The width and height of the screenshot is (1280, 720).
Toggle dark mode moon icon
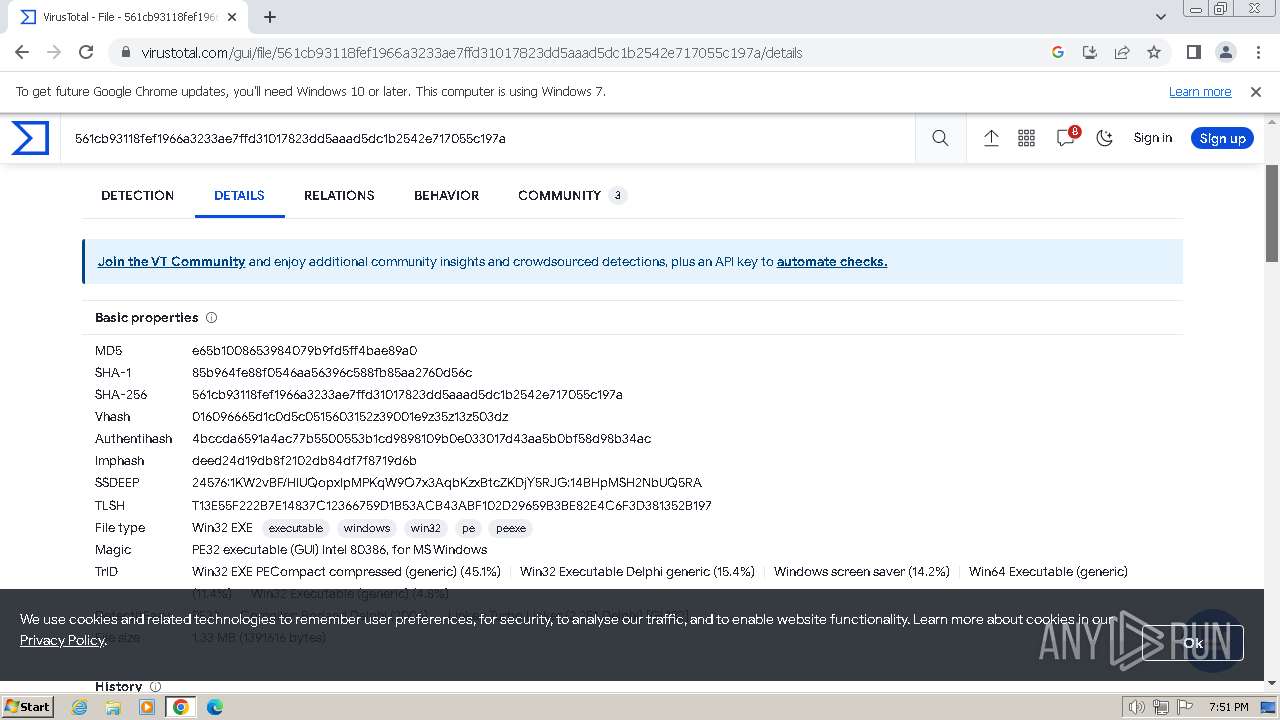1104,138
